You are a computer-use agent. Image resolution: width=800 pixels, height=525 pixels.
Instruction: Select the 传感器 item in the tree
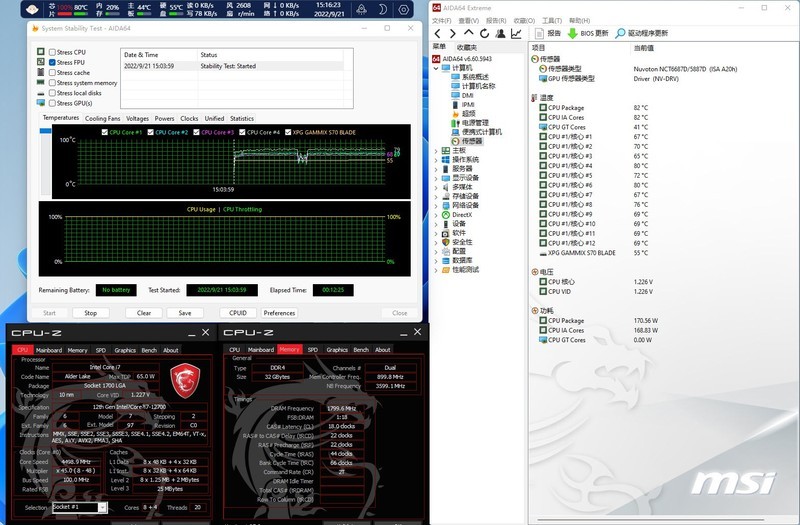click(x=471, y=141)
